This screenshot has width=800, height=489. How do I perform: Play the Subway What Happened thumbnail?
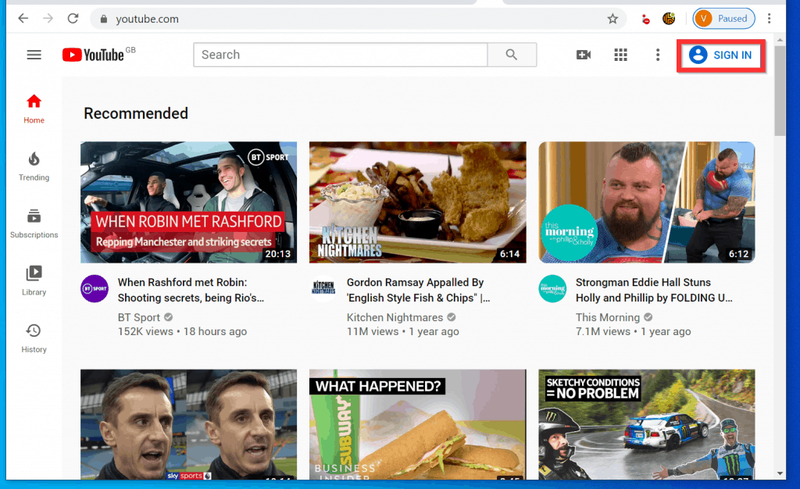pos(417,424)
